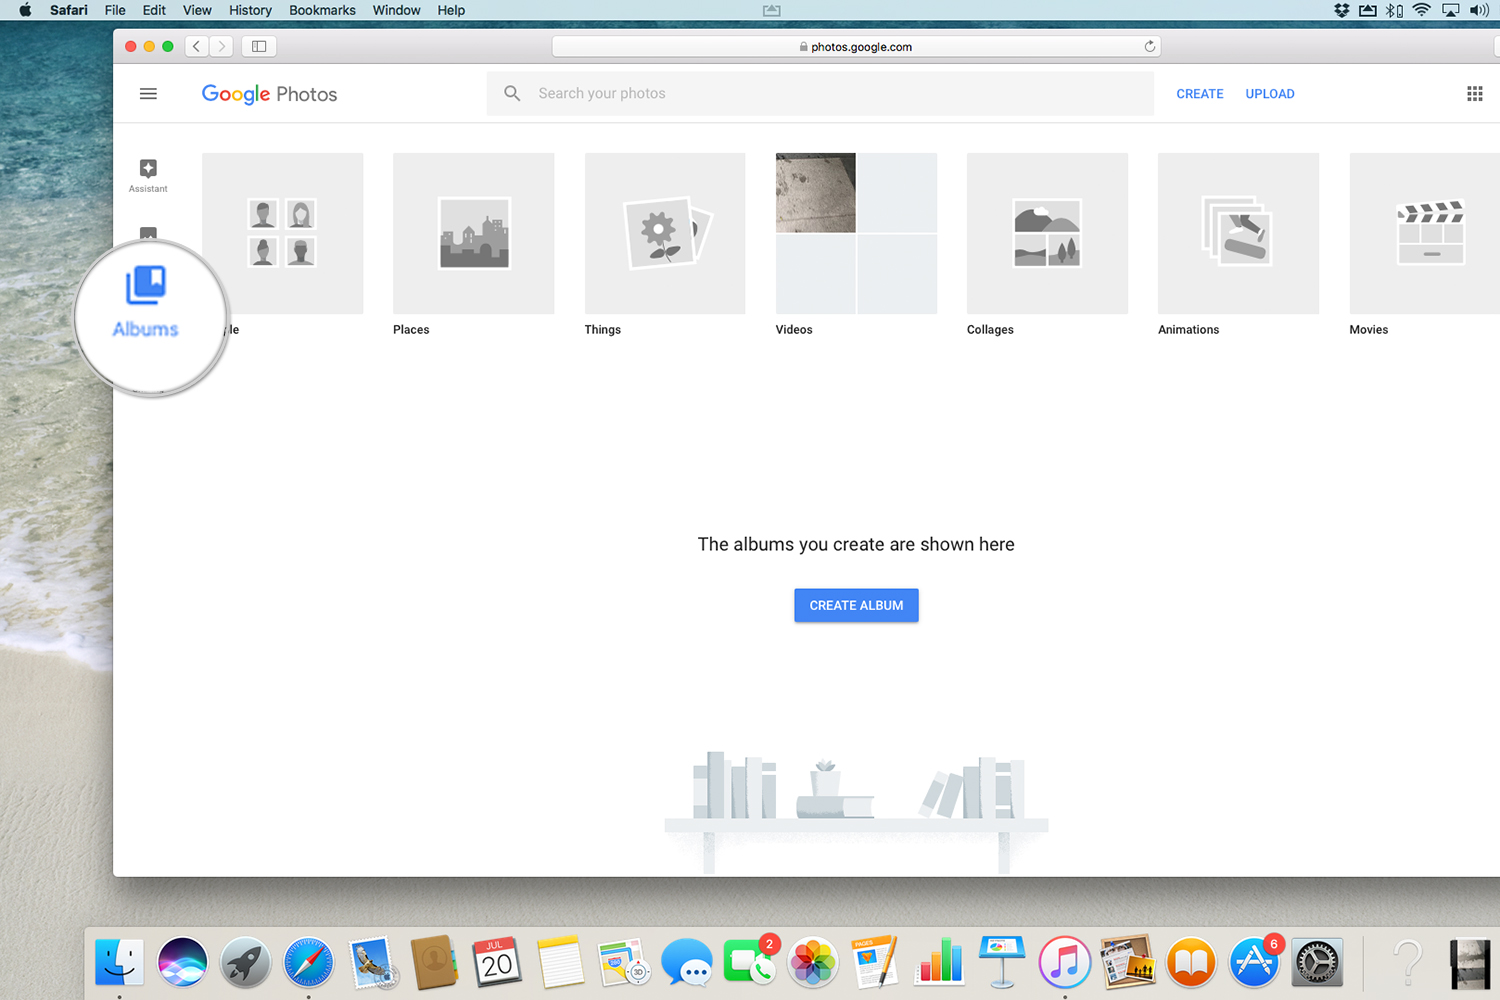Click the CREATE ALBUM button
Viewport: 1500px width, 1000px height.
856,605
